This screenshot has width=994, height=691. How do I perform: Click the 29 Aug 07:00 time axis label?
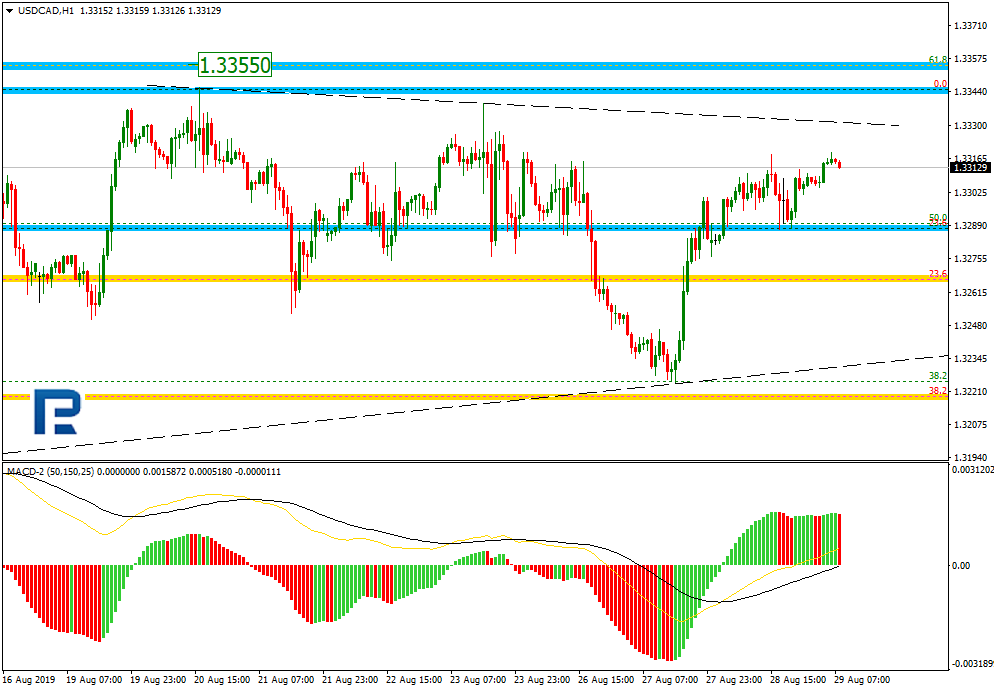(862, 680)
